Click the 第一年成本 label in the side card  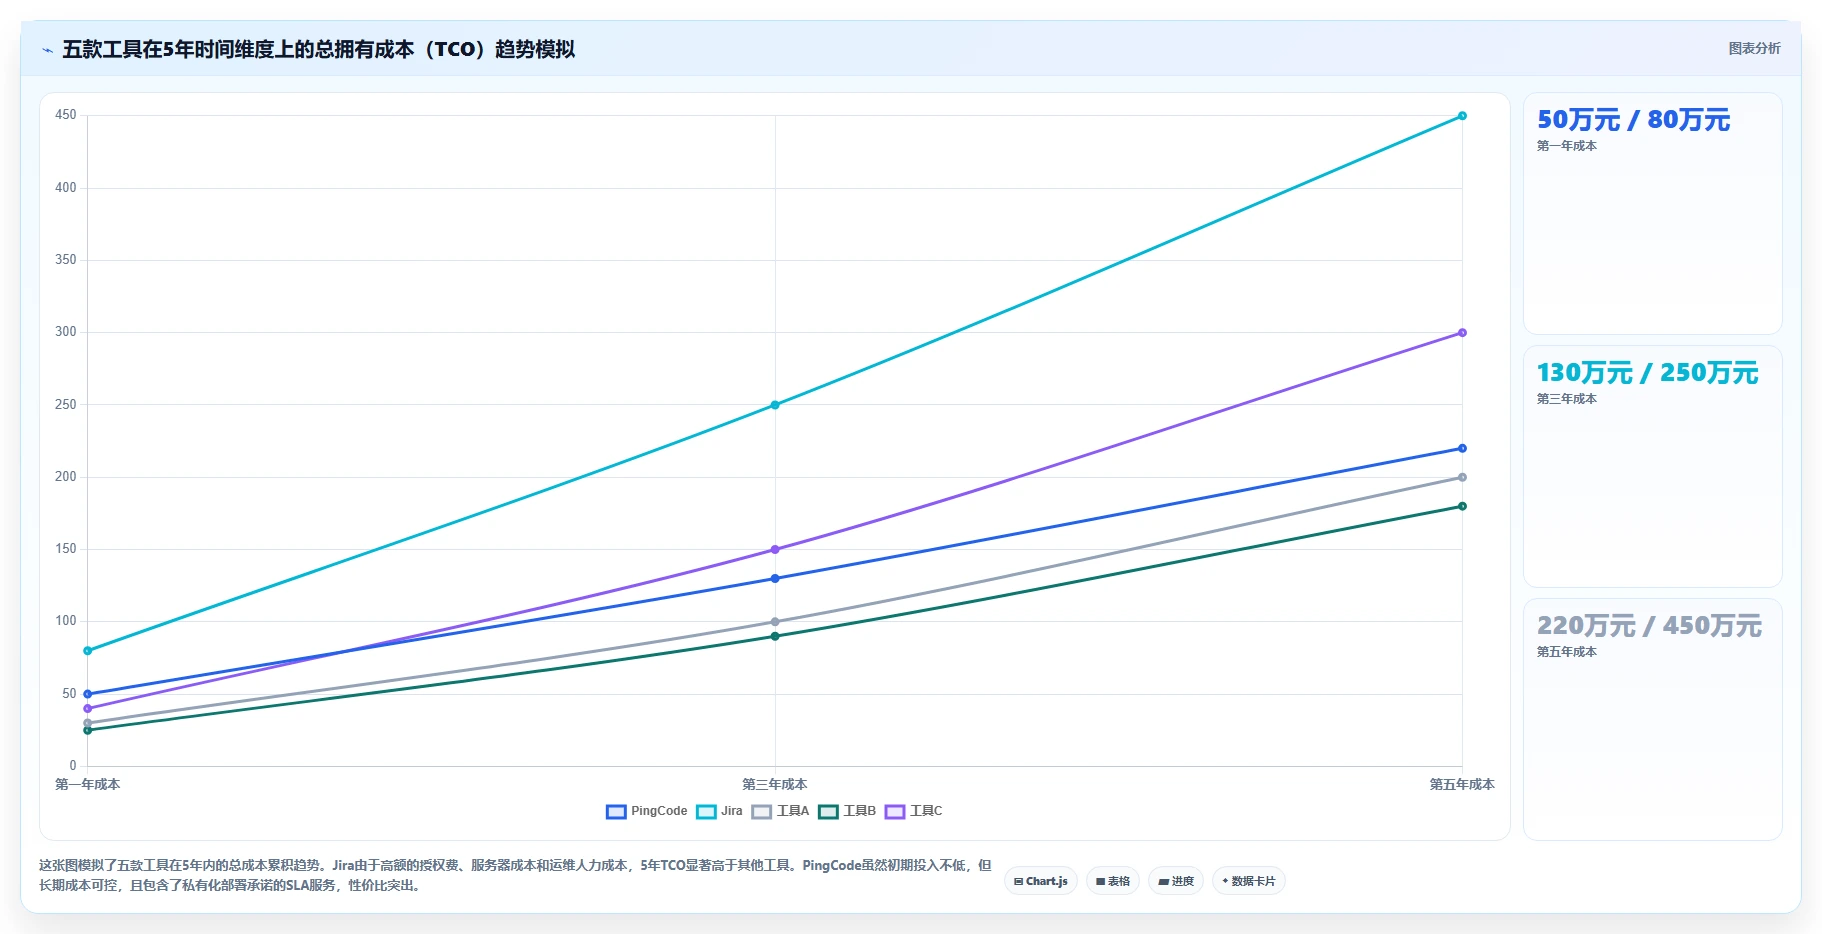[x=1567, y=146]
